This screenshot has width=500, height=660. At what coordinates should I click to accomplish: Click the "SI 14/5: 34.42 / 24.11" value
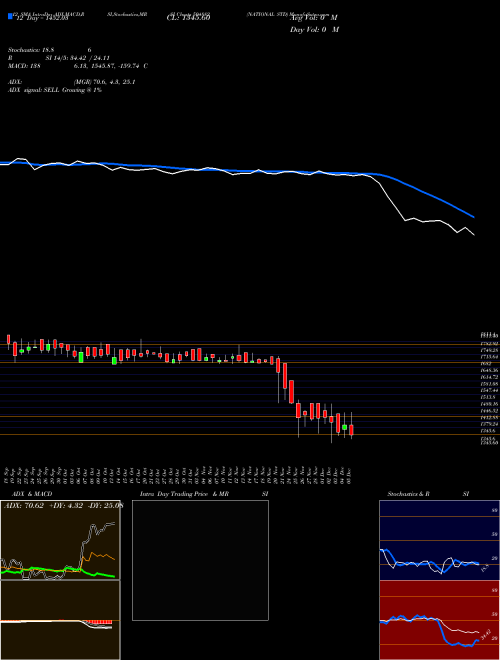[x=78, y=58]
